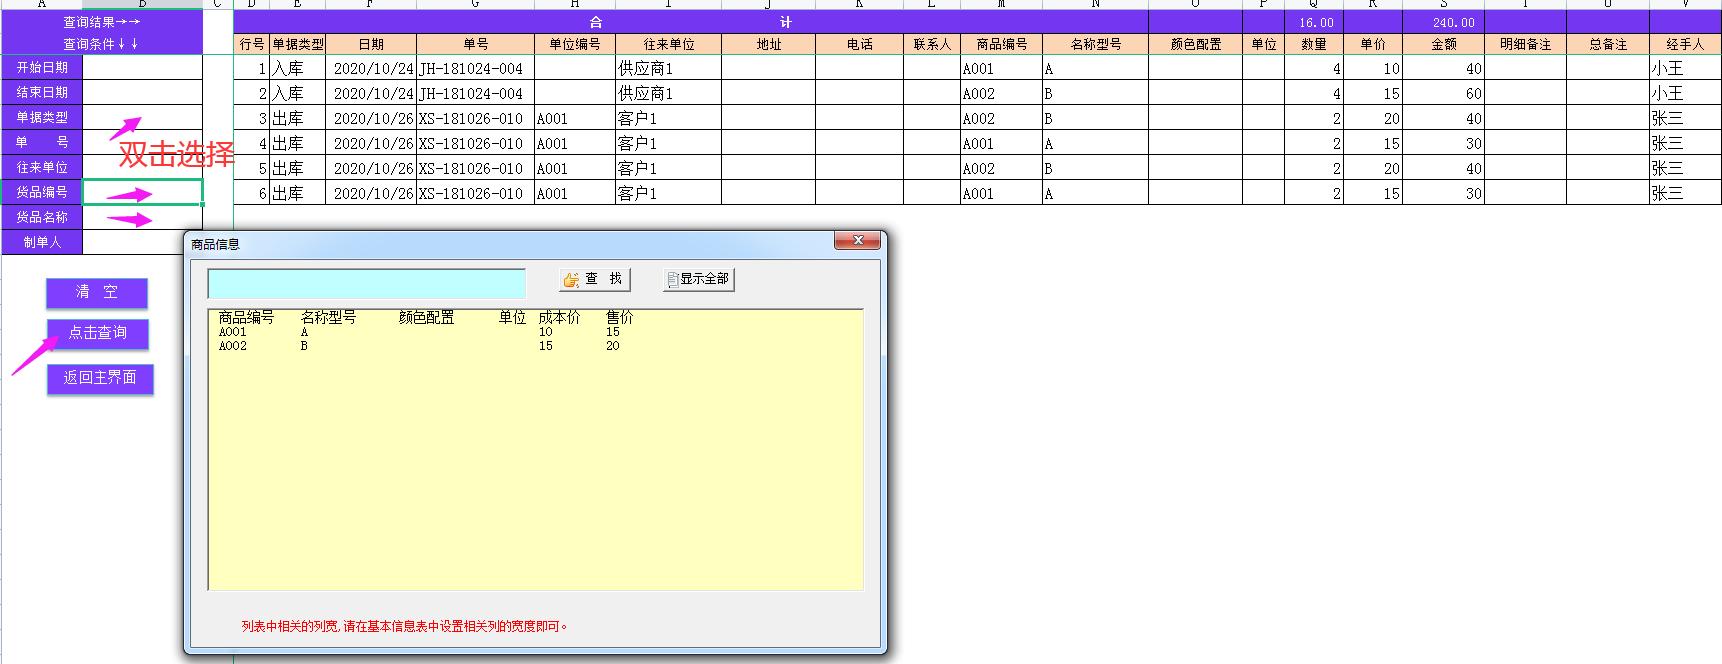Screen dimensions: 1722x664
Task: Click total quantity cell 16.00
Action: tap(1315, 22)
